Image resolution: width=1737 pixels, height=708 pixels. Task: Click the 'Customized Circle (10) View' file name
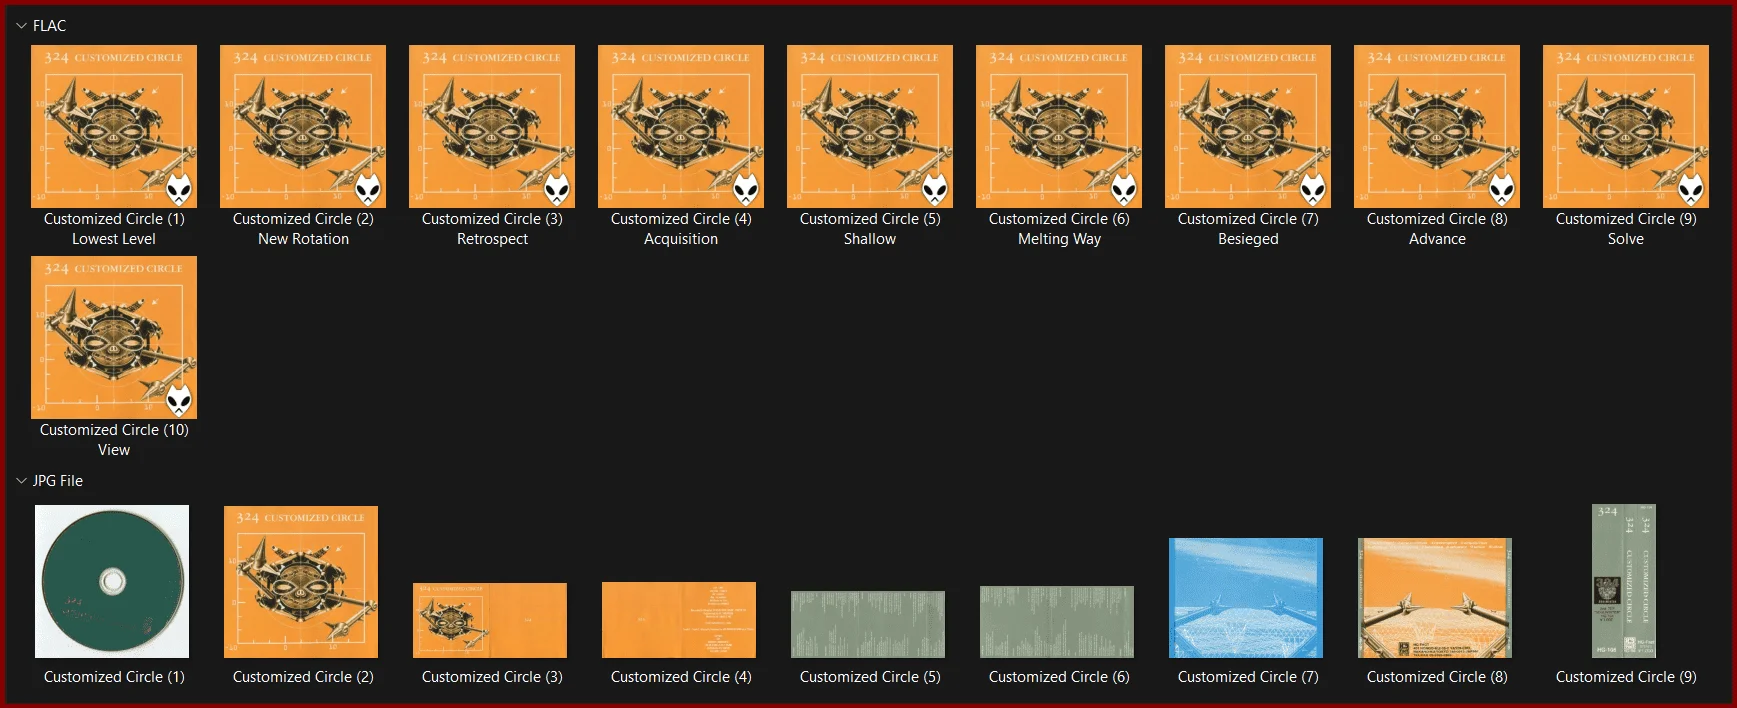[114, 440]
